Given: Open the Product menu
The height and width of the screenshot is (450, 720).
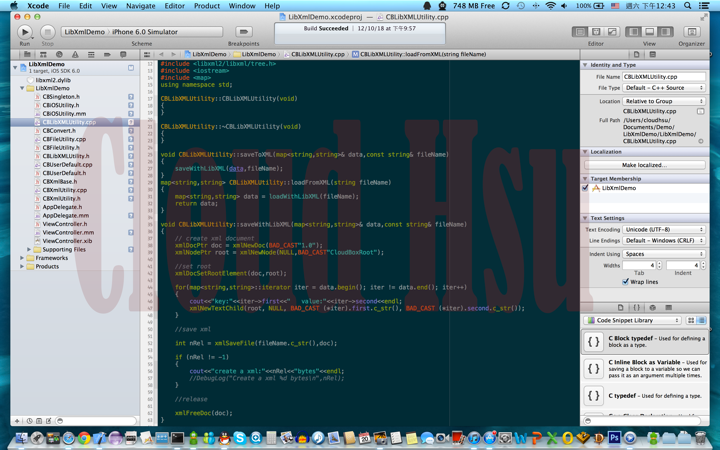Looking at the screenshot, I should tap(207, 6).
